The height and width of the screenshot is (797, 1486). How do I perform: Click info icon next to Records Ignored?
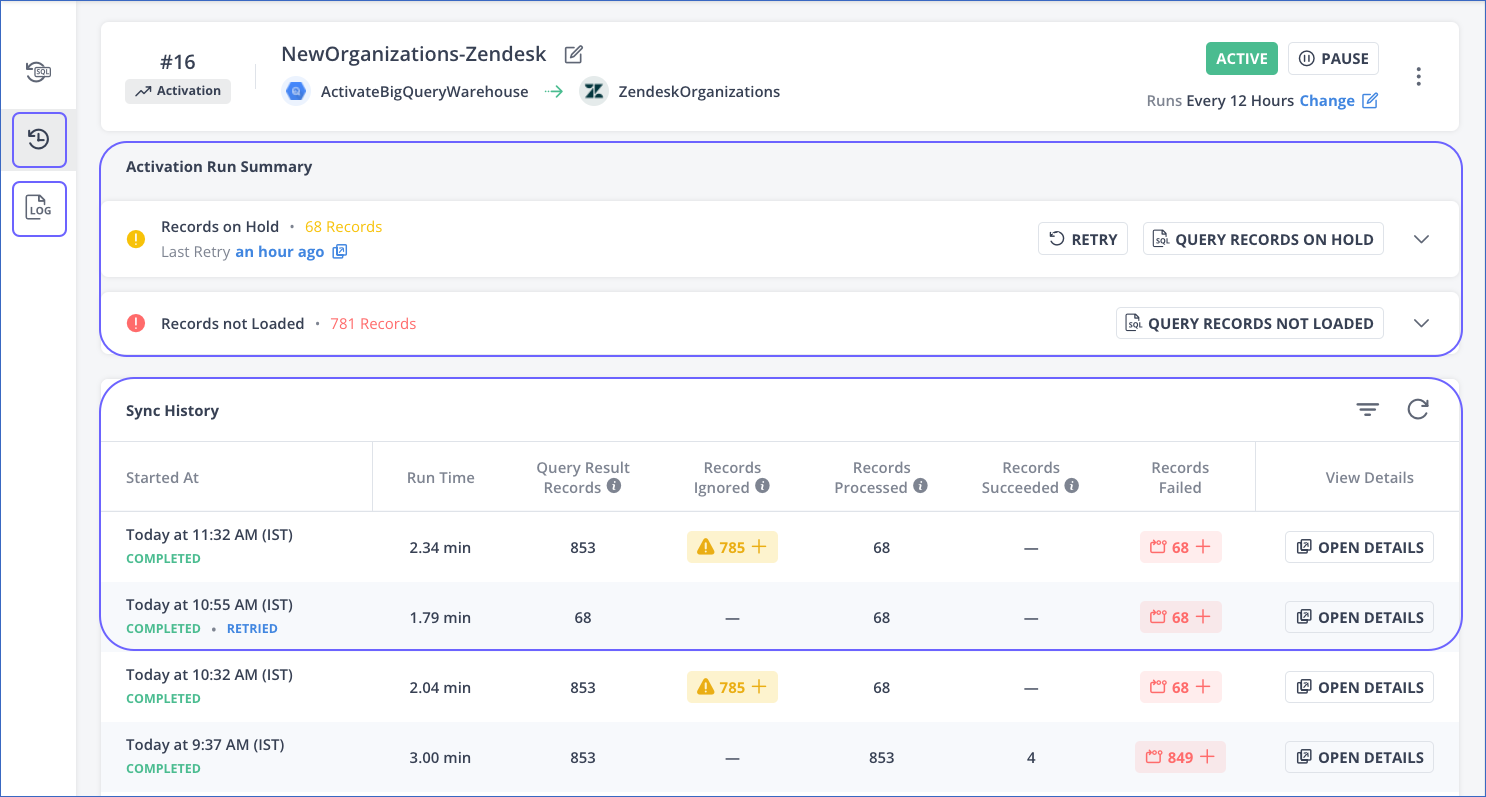tap(762, 487)
